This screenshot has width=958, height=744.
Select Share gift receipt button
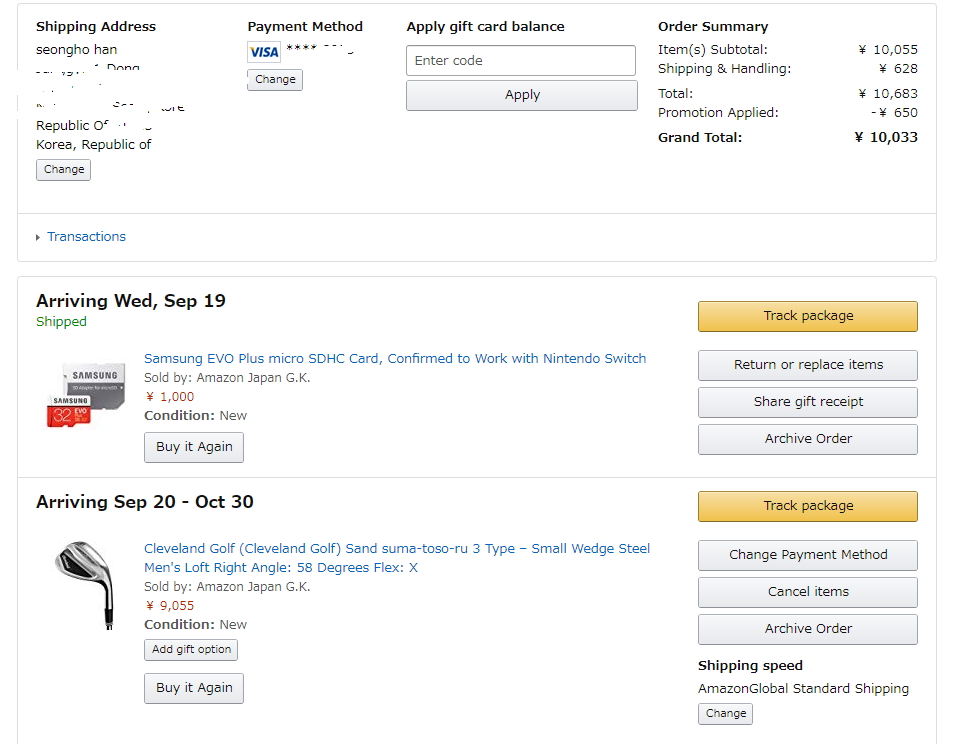807,402
